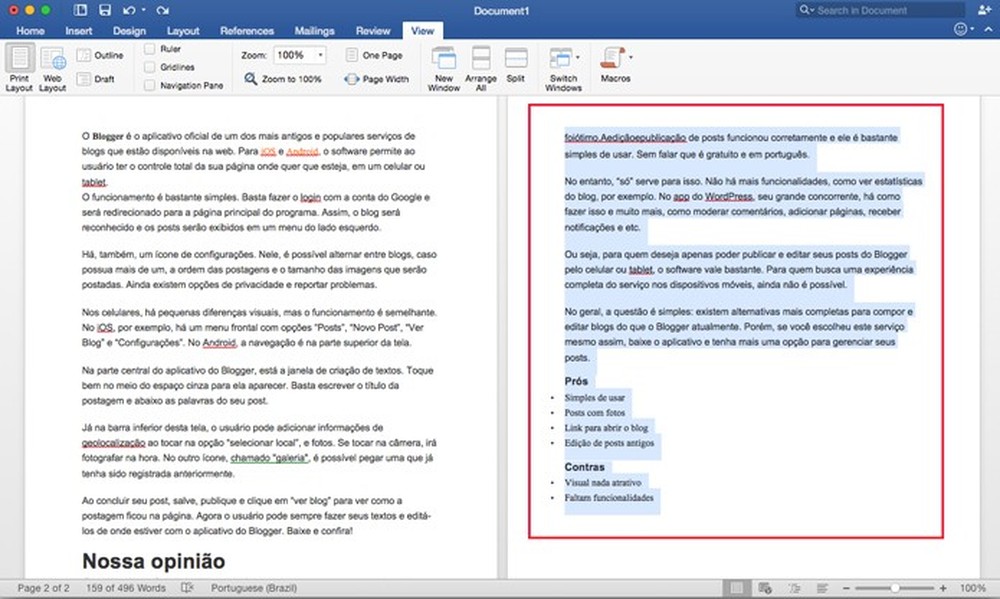Image resolution: width=1000 pixels, height=599 pixels.
Task: Click the Page 2 of 2 indicator
Action: tap(43, 588)
